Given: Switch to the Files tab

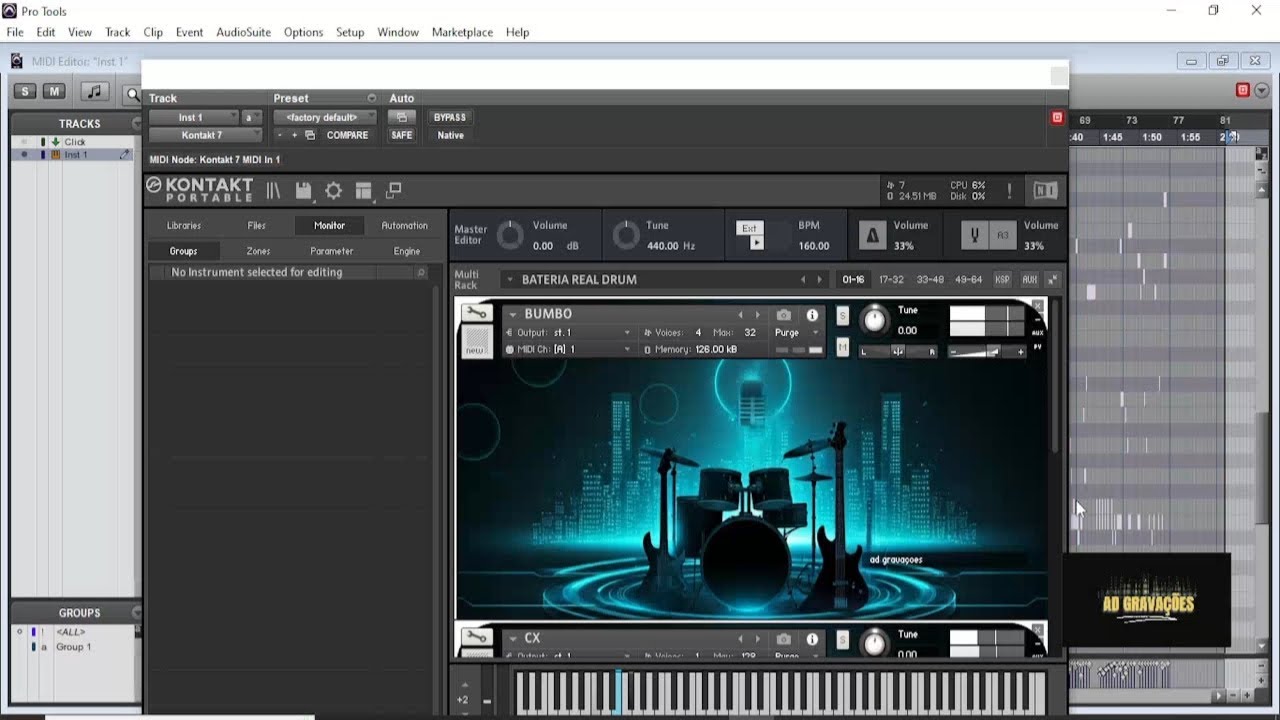Looking at the screenshot, I should point(257,226).
